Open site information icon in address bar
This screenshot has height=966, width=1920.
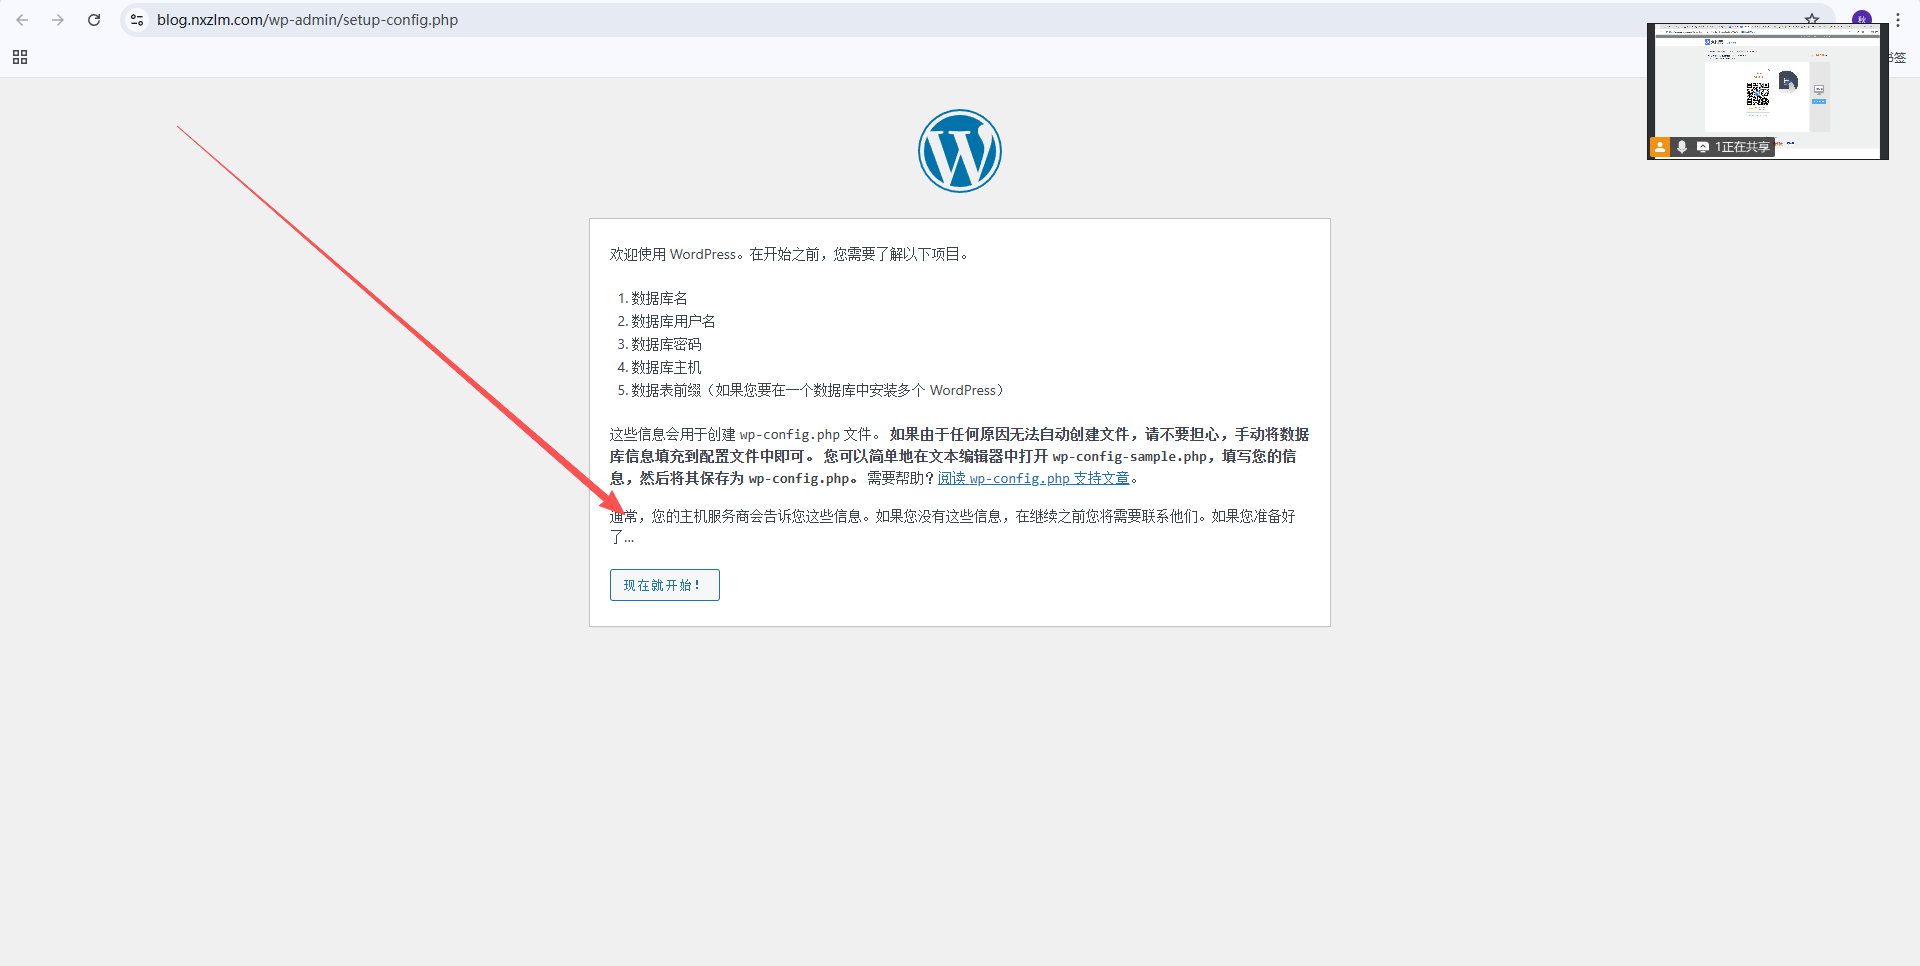[137, 20]
